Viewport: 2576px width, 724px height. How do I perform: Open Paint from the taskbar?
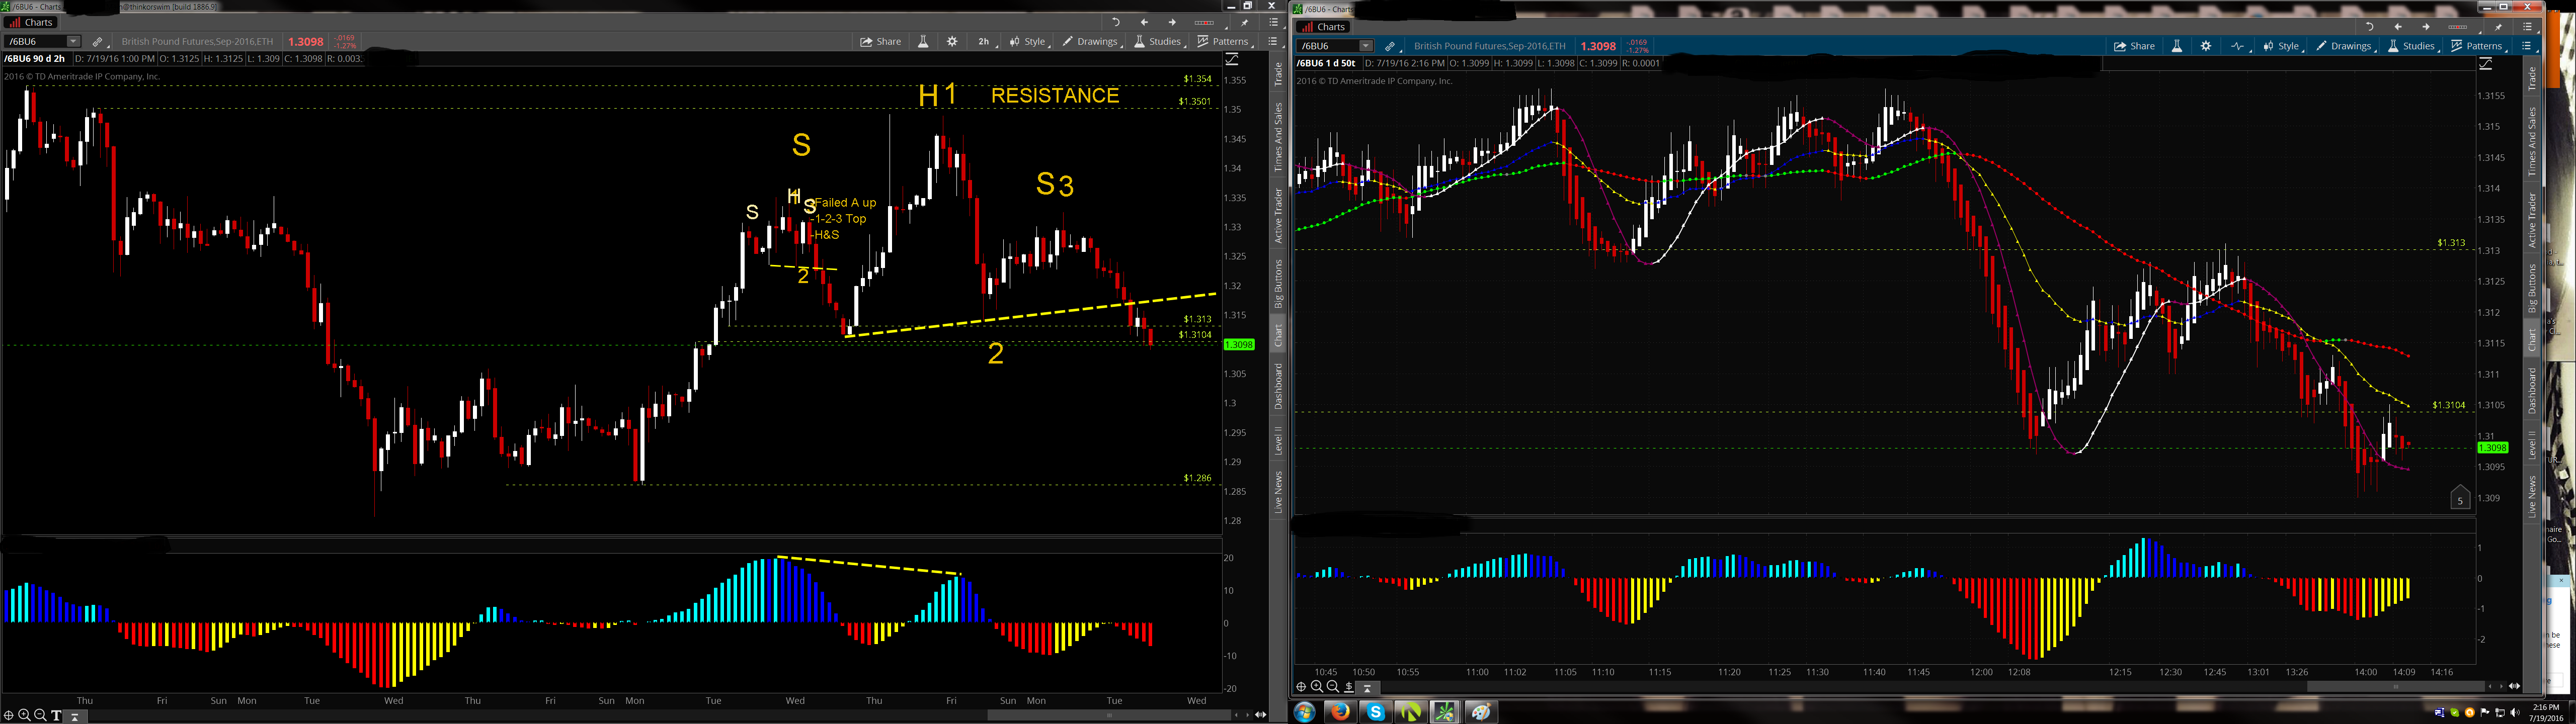pos(1481,712)
